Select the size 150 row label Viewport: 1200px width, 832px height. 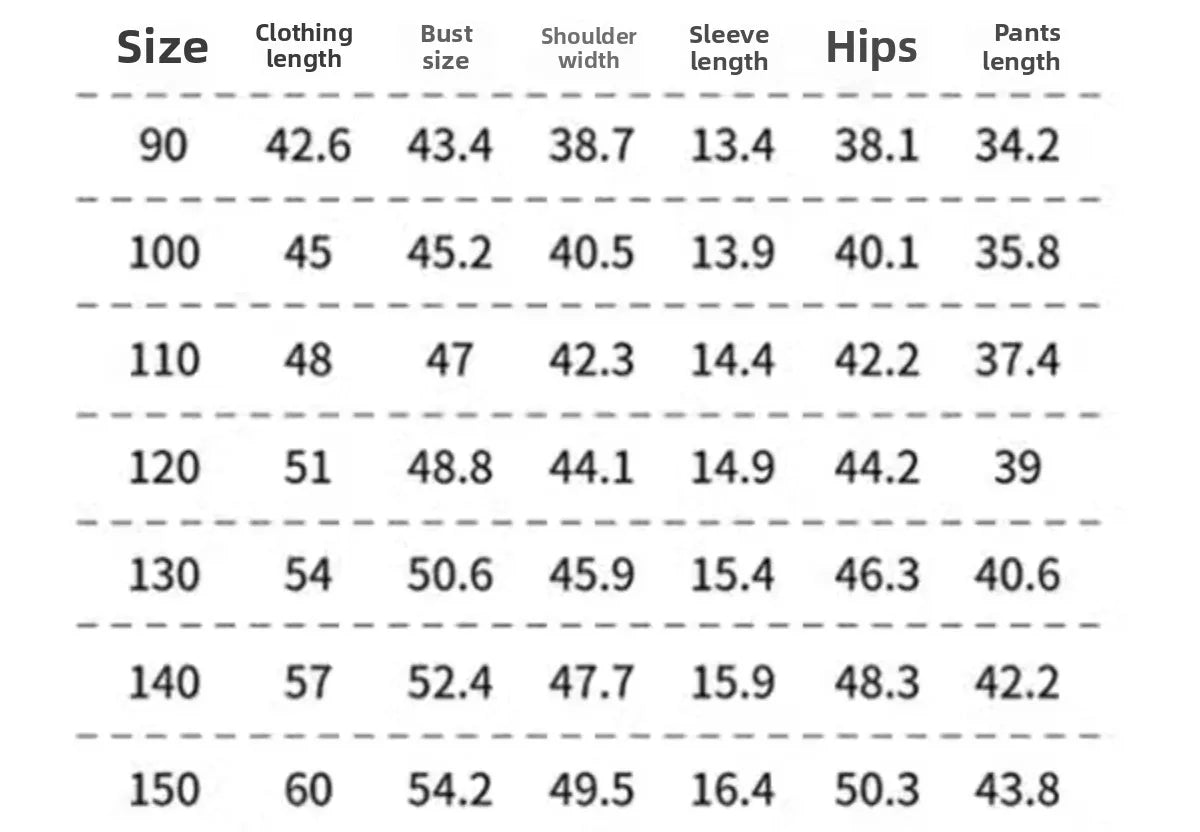tap(163, 790)
